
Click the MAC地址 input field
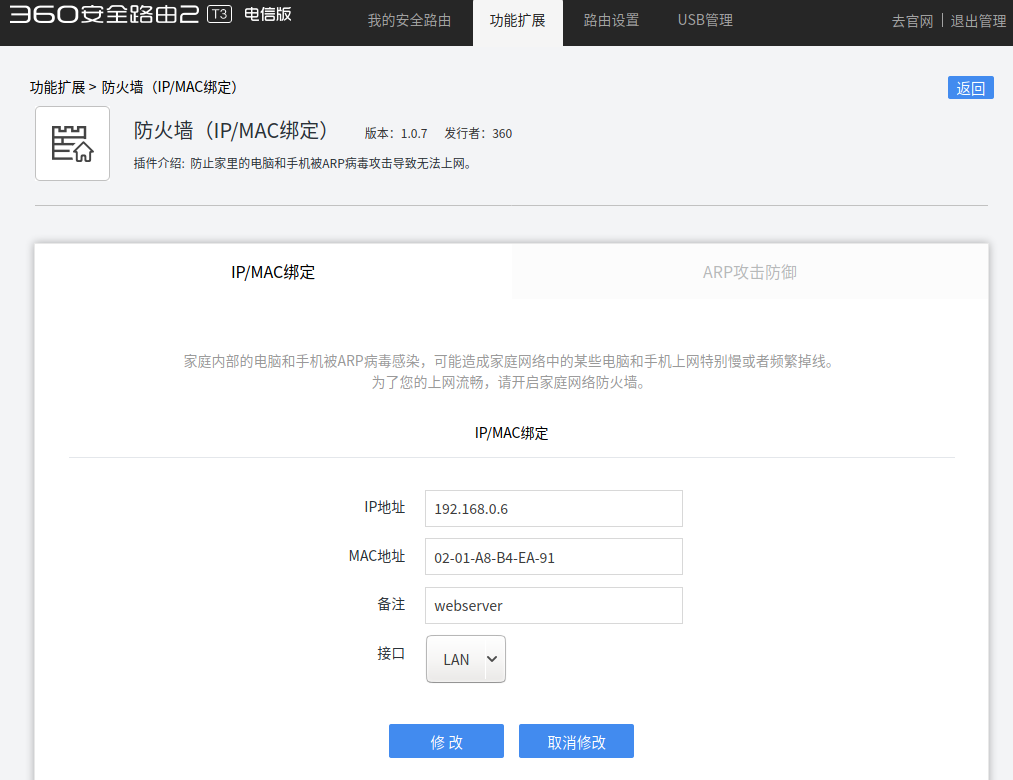tap(553, 557)
